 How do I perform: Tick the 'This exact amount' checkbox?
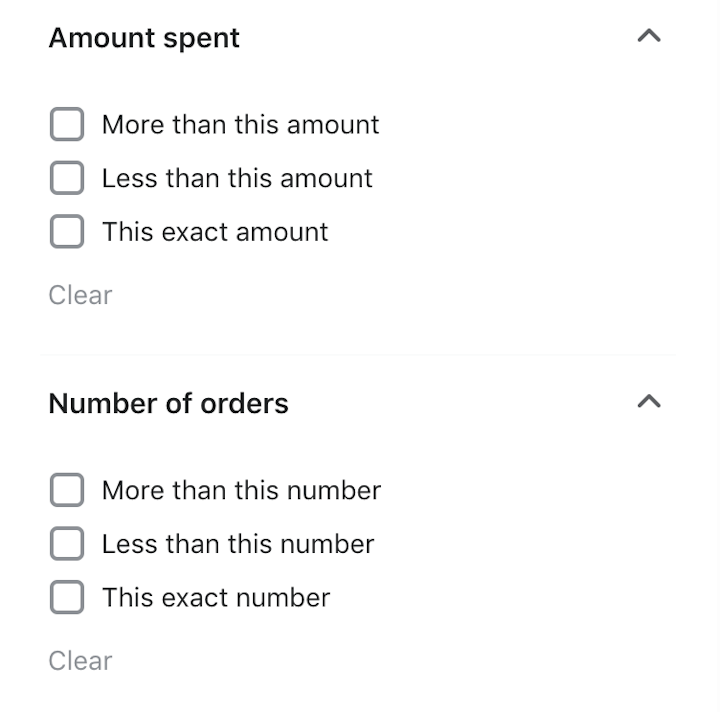coord(67,231)
